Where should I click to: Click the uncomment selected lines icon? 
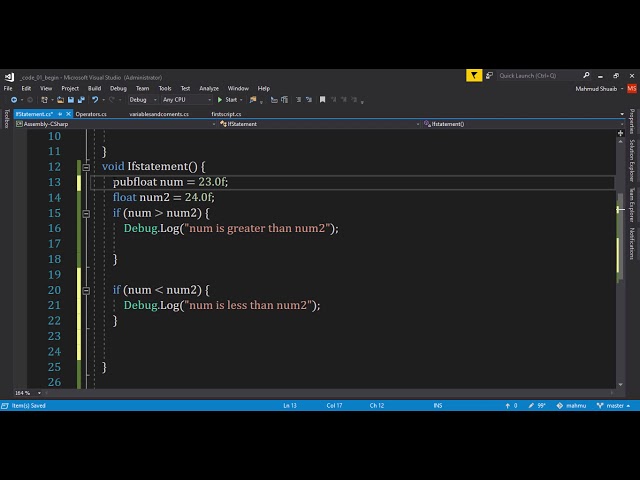284,100
